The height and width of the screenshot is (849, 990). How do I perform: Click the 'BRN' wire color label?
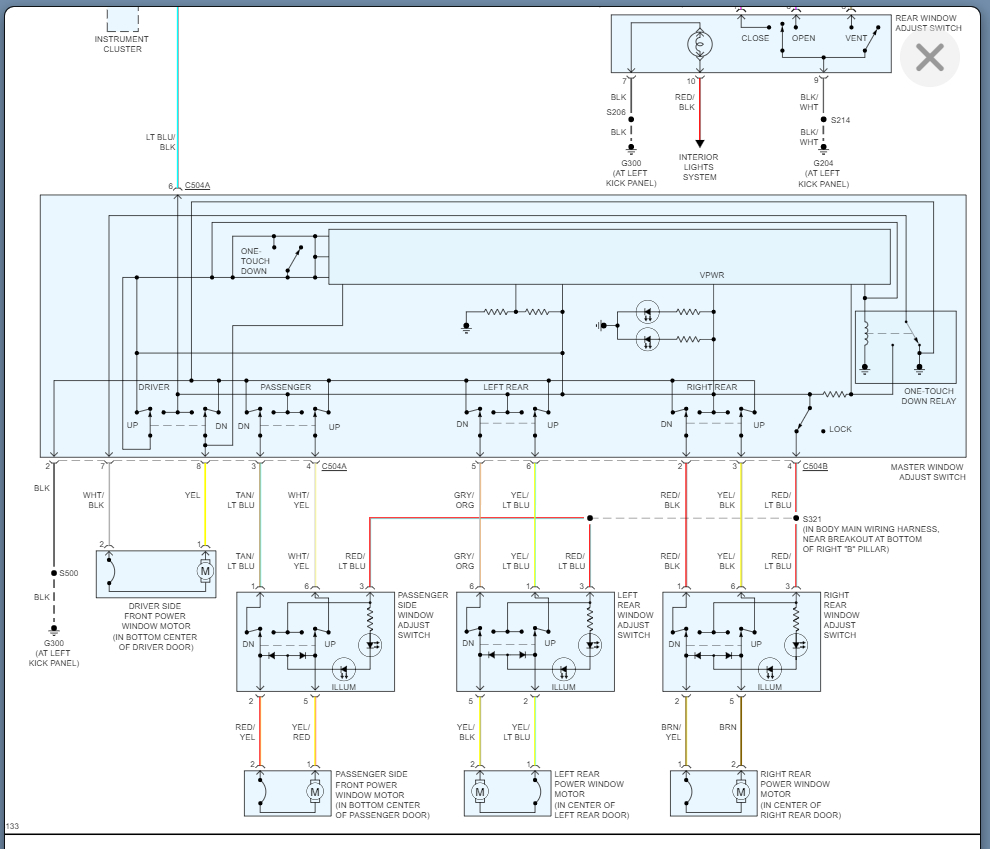(727, 727)
